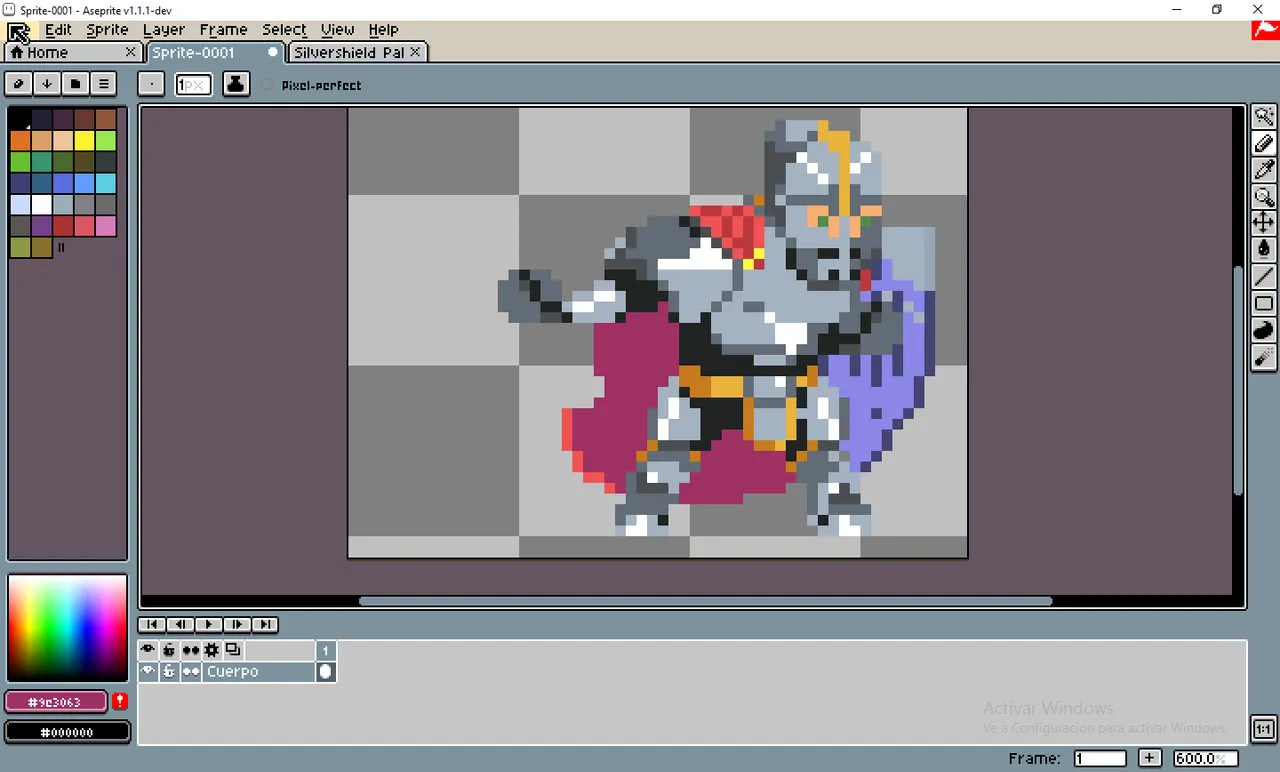This screenshot has width=1280, height=772.
Task: Open the ink type selector button
Action: [236, 84]
